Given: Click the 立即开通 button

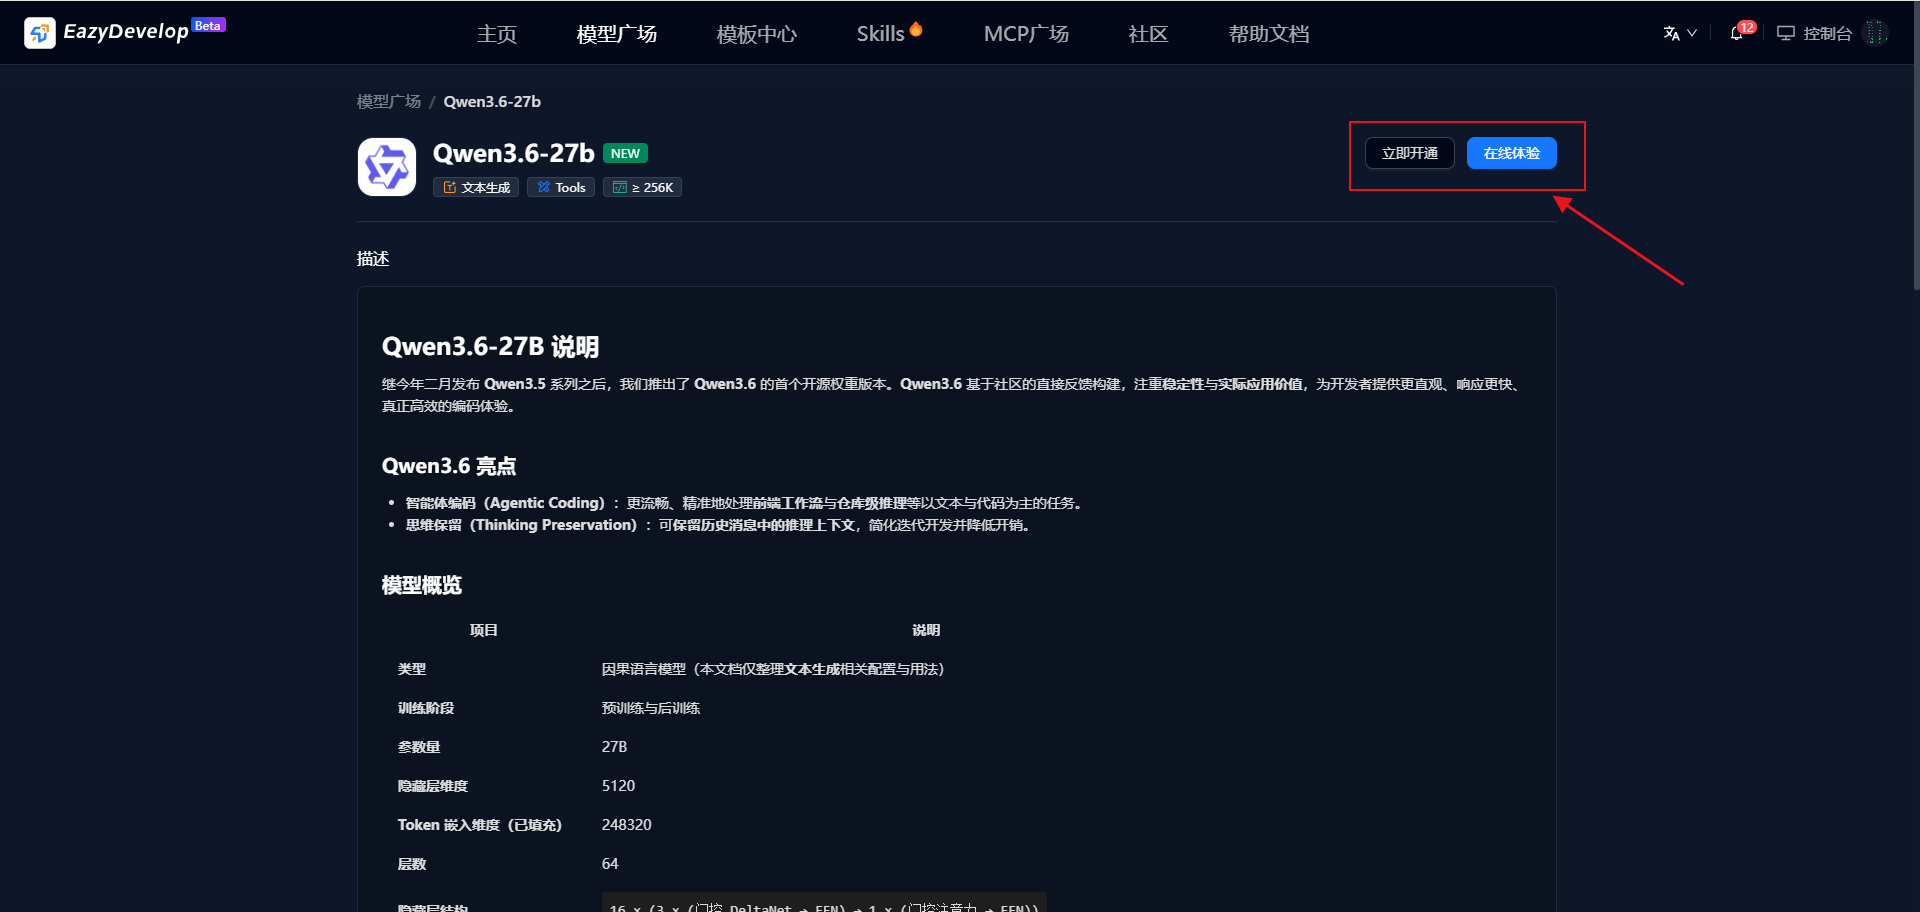Looking at the screenshot, I should click(x=1410, y=153).
